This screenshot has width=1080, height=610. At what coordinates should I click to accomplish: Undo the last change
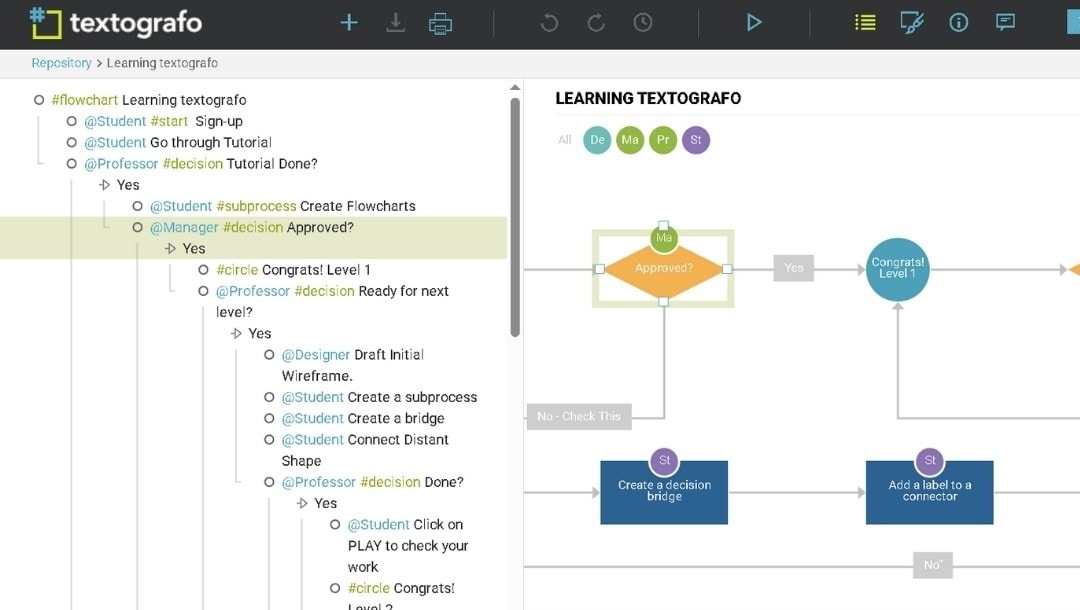(549, 23)
